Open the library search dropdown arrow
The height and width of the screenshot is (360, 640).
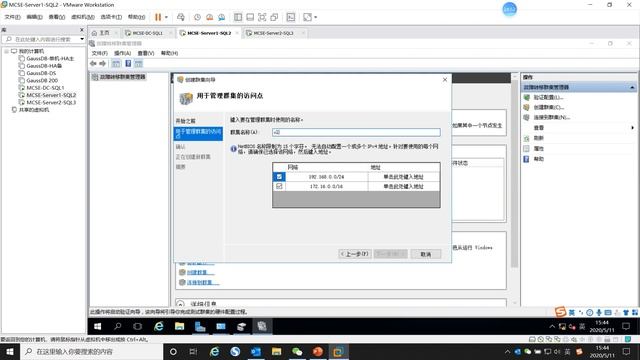point(82,39)
